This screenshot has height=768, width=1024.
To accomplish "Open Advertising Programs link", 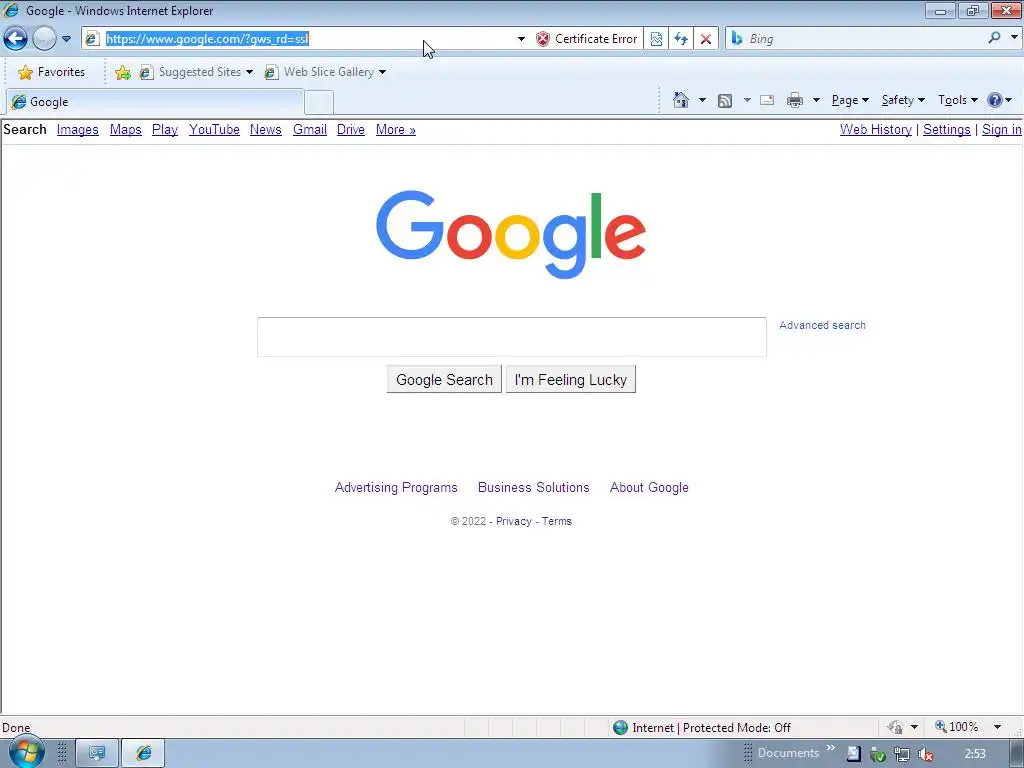I will point(396,487).
